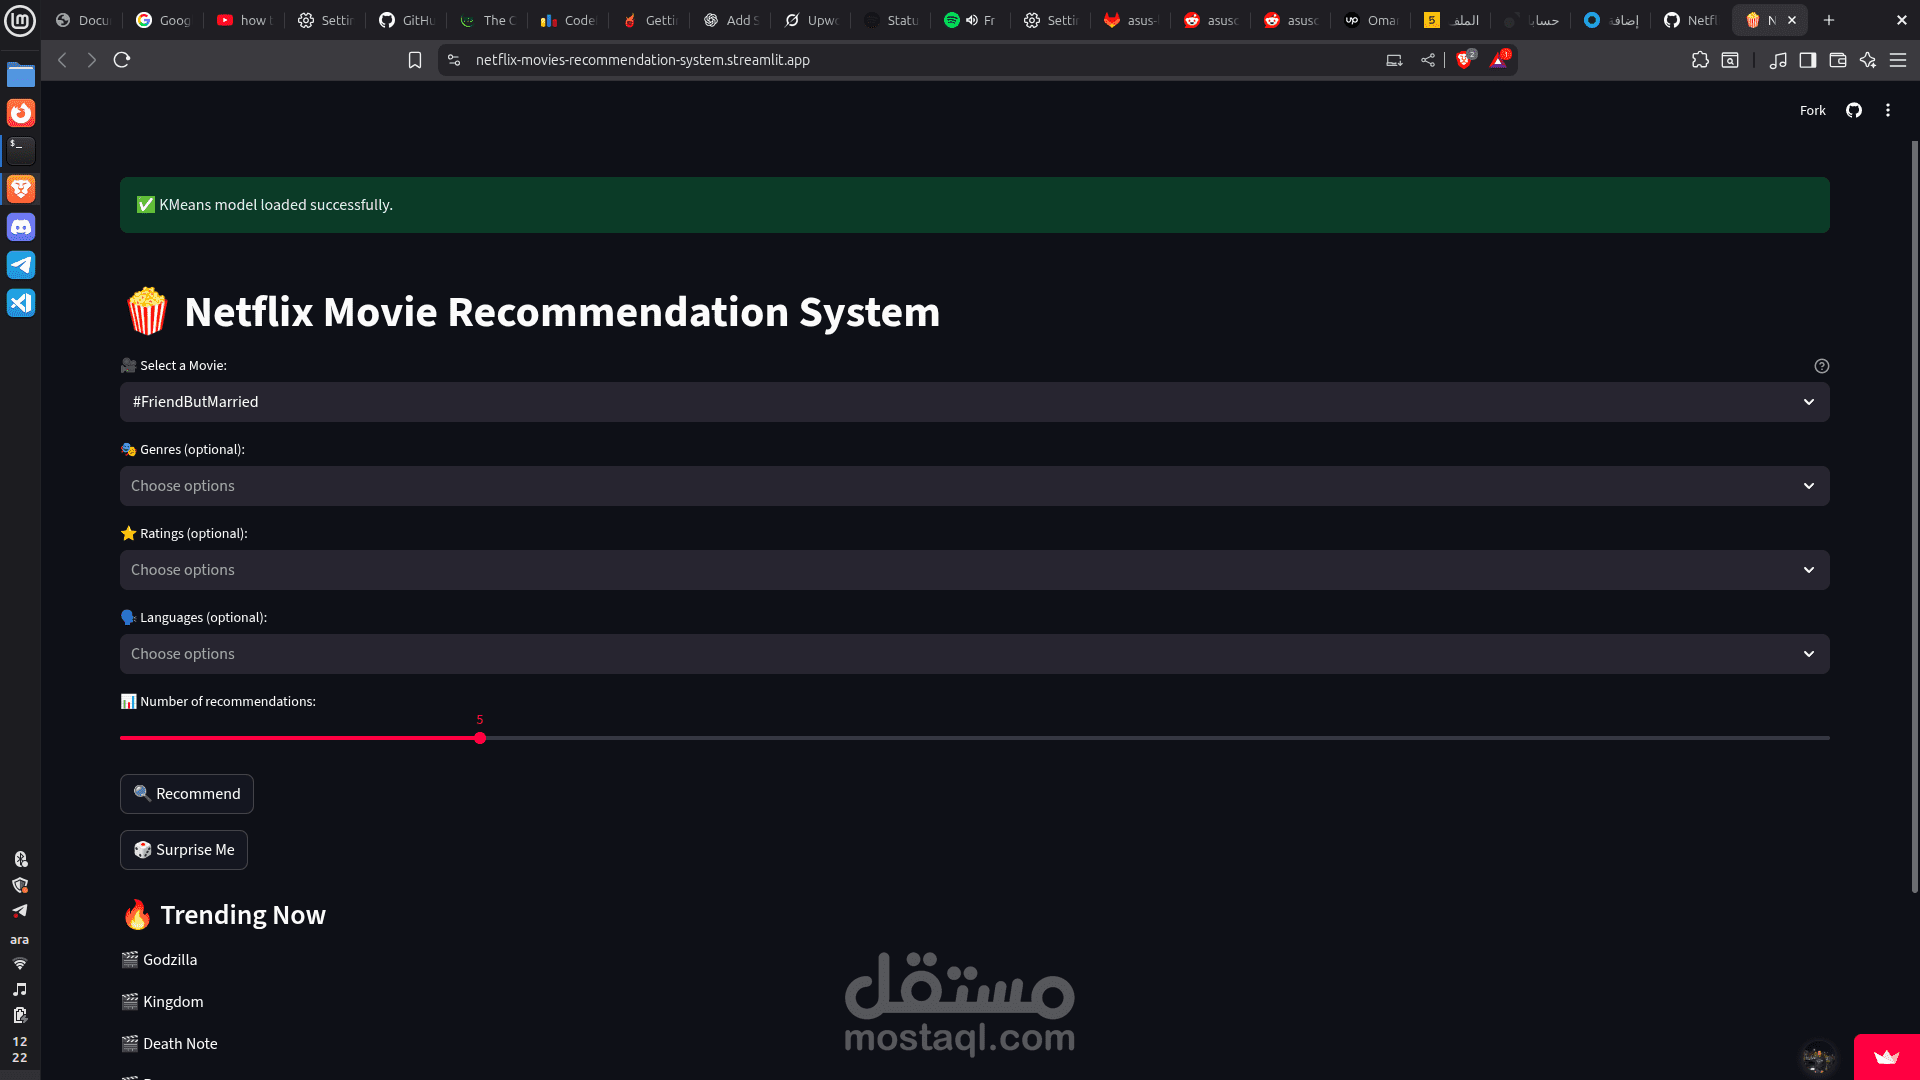View site information icon in address bar
Viewport: 1920px width, 1080px height.
454,60
